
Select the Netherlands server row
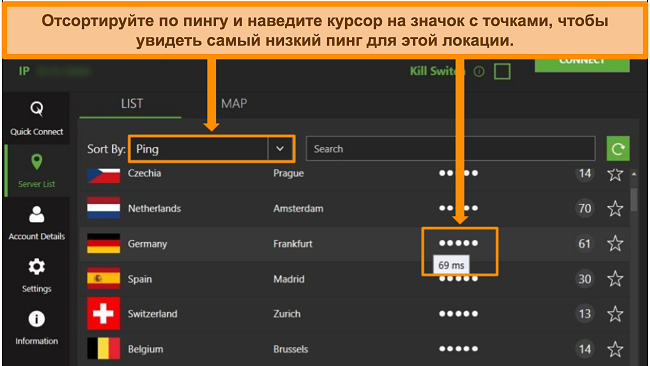coord(354,208)
